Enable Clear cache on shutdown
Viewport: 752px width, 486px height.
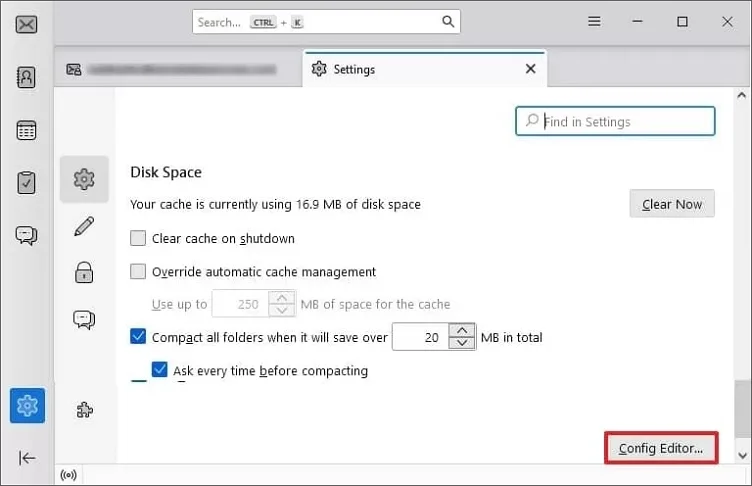coord(138,238)
